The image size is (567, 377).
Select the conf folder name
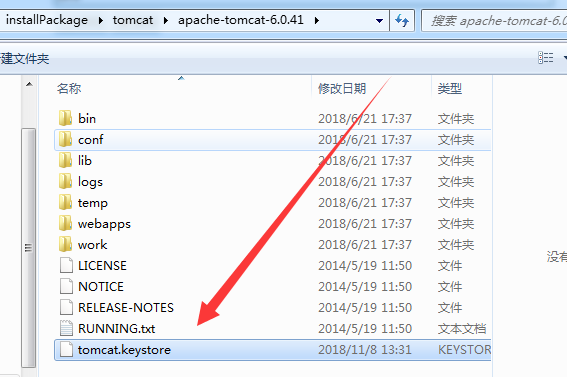(90, 140)
